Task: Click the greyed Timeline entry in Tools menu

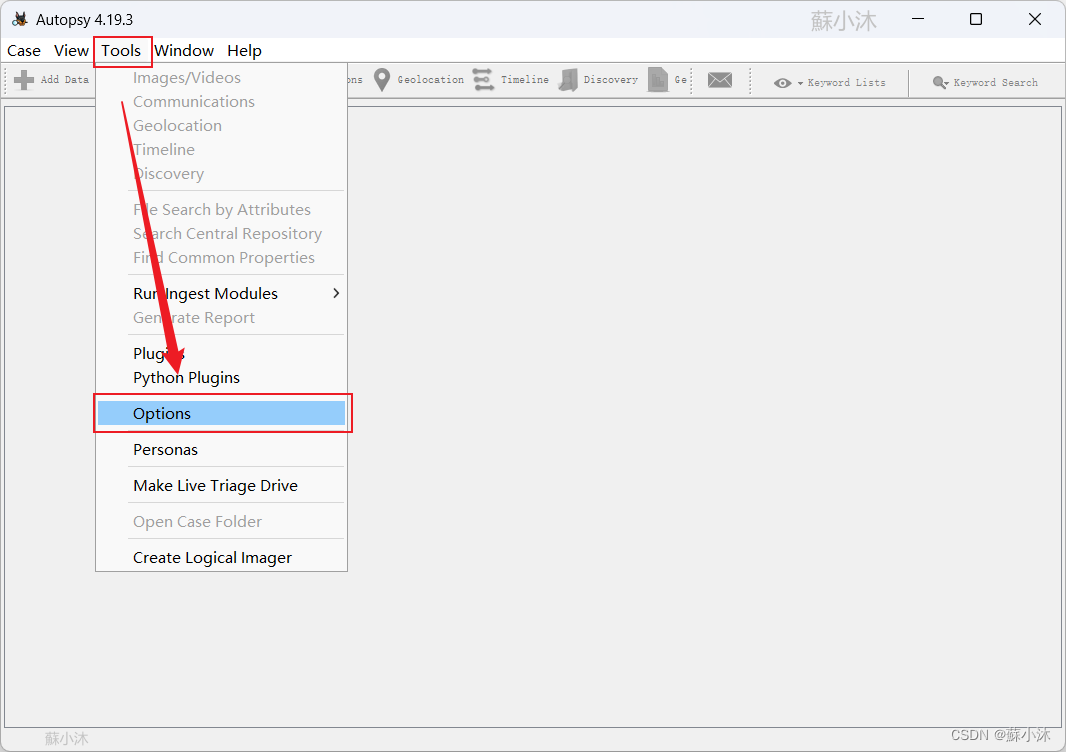Action: (222, 150)
